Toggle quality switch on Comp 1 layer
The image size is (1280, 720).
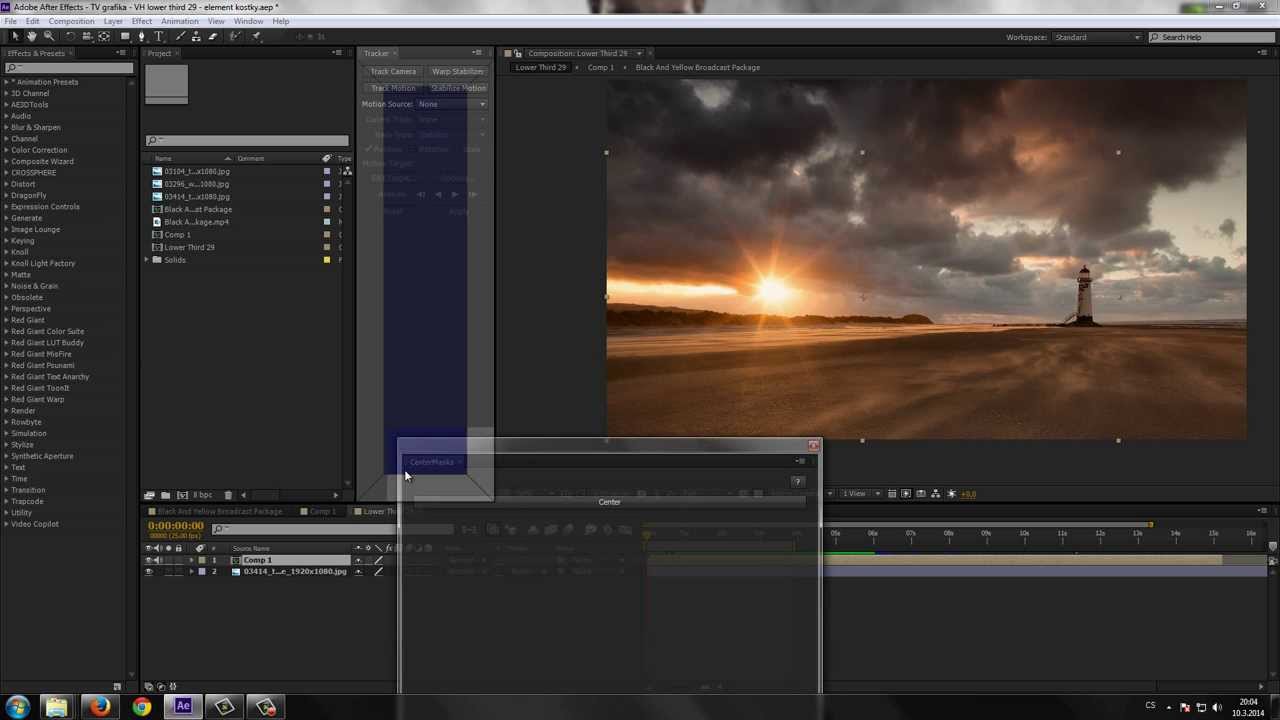379,560
